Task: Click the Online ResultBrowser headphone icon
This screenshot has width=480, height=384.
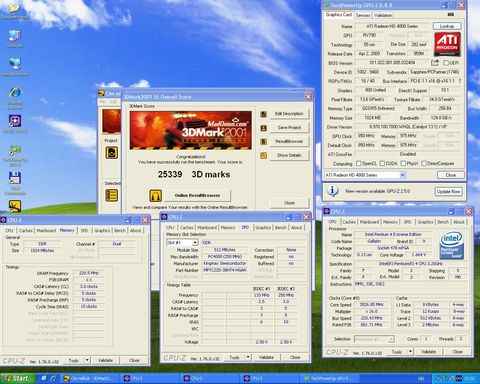Action: (x=155, y=195)
